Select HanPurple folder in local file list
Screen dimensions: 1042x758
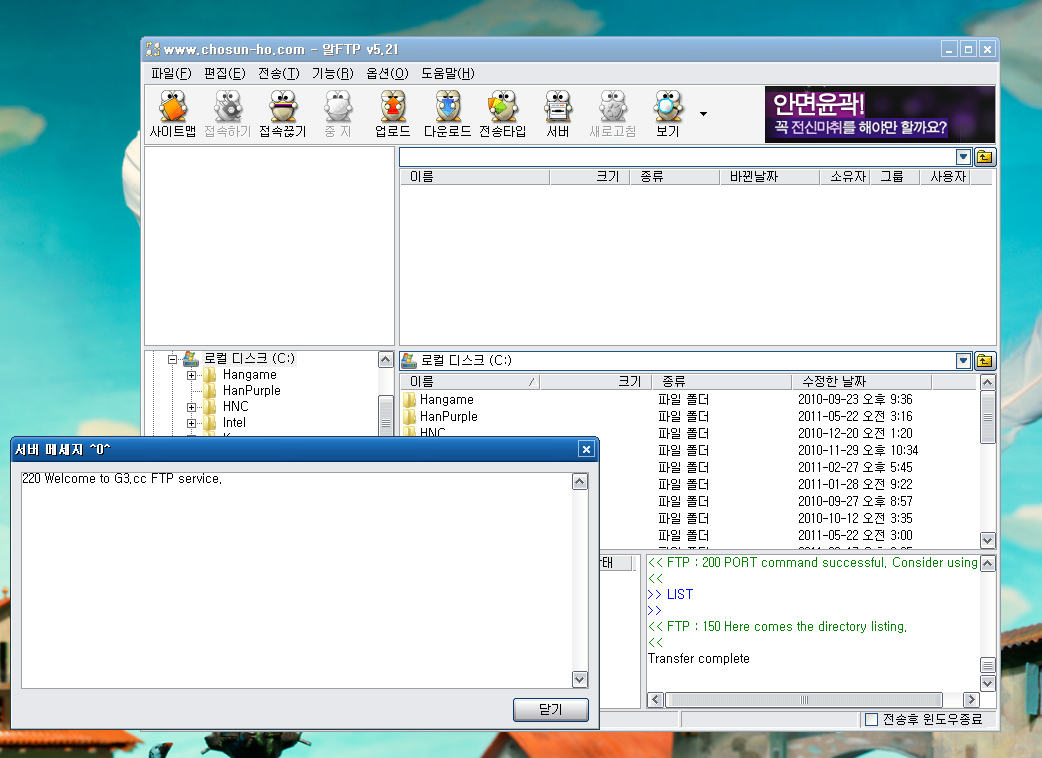click(449, 417)
